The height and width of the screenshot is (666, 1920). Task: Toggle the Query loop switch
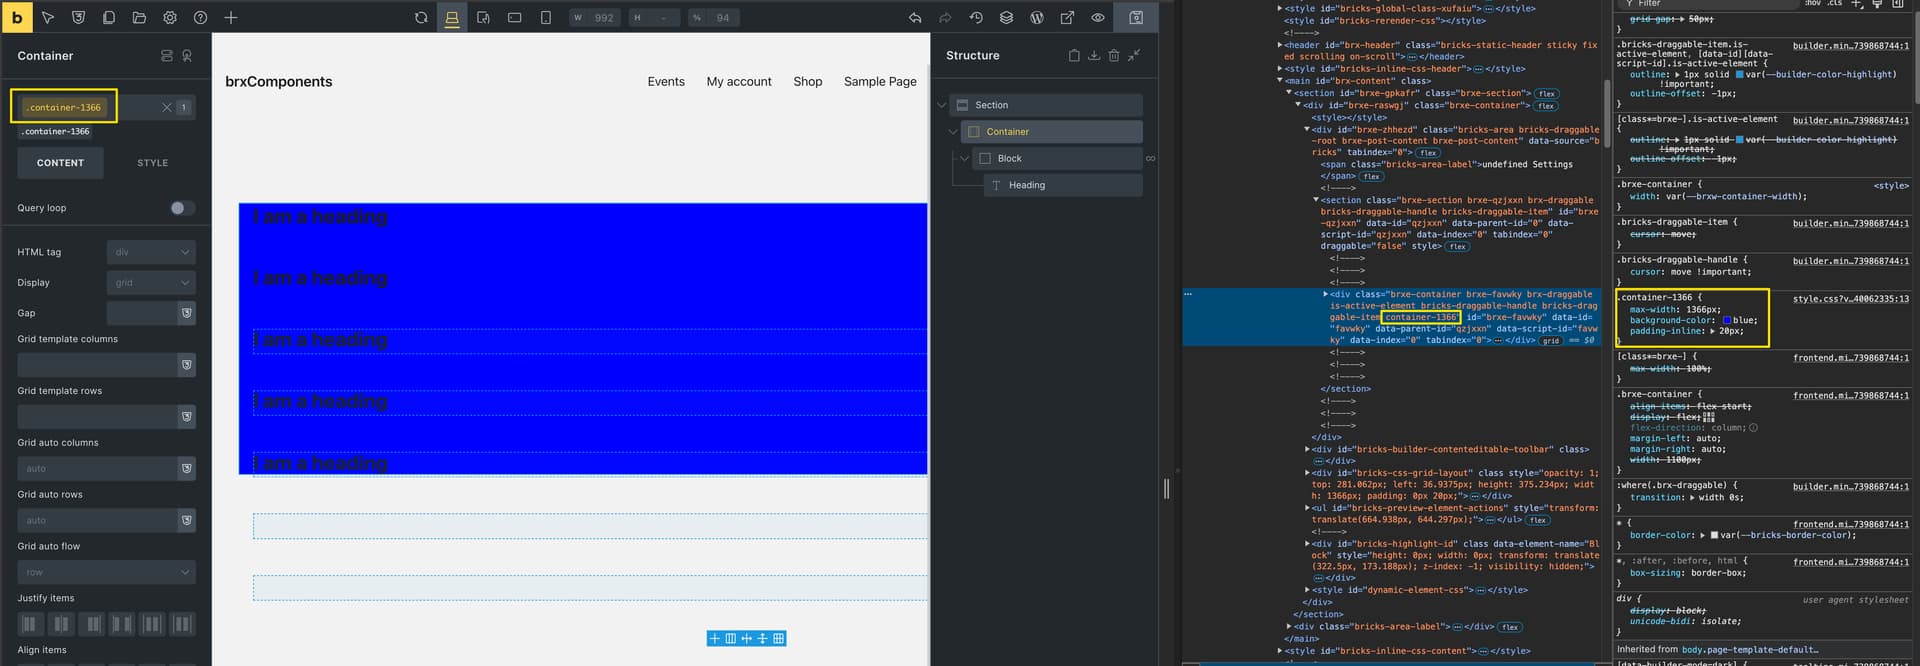tap(182, 208)
